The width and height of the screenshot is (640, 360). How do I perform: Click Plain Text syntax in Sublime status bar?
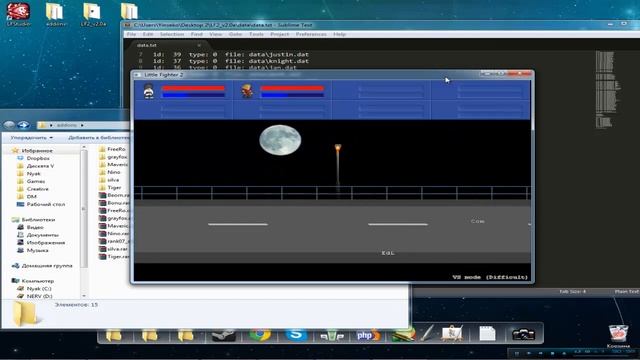(627, 291)
